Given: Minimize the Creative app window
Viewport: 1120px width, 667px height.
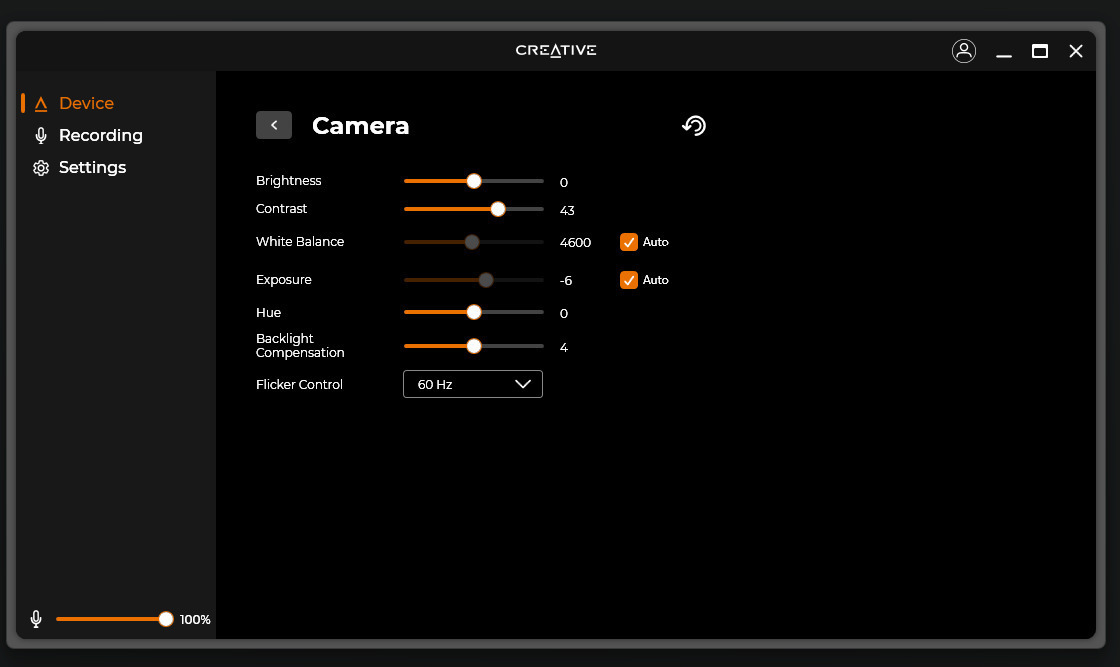Looking at the screenshot, I should tap(1004, 51).
